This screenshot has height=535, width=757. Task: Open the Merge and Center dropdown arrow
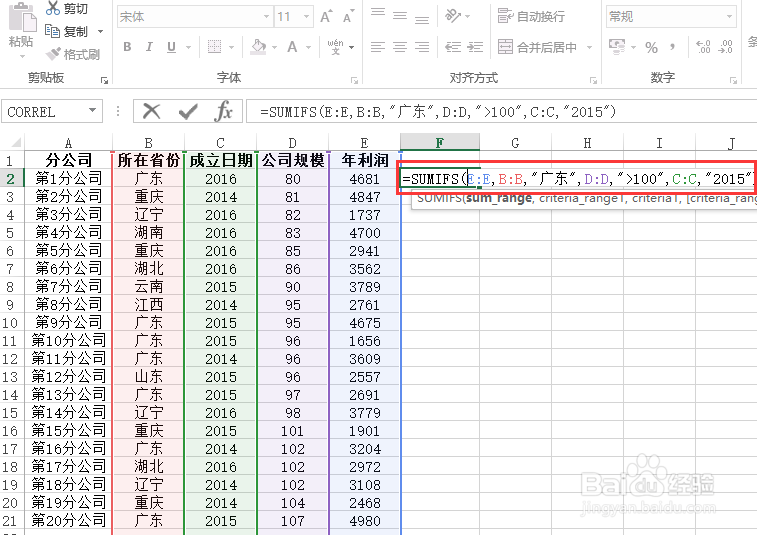pos(589,47)
